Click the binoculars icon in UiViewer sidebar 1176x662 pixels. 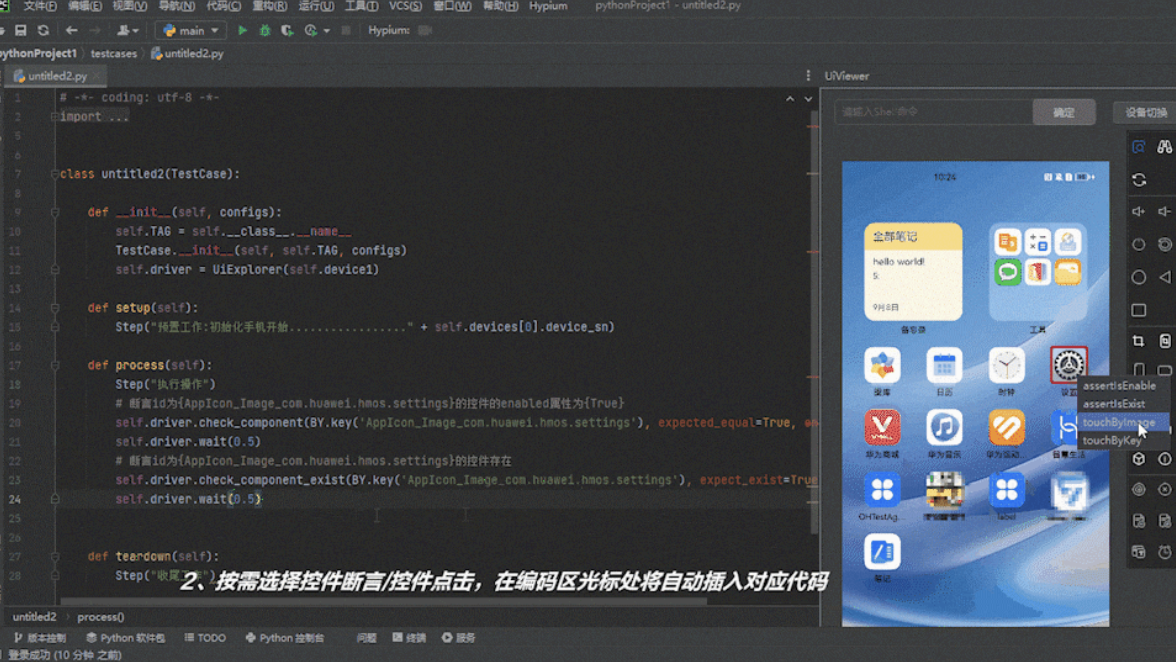click(1164, 147)
